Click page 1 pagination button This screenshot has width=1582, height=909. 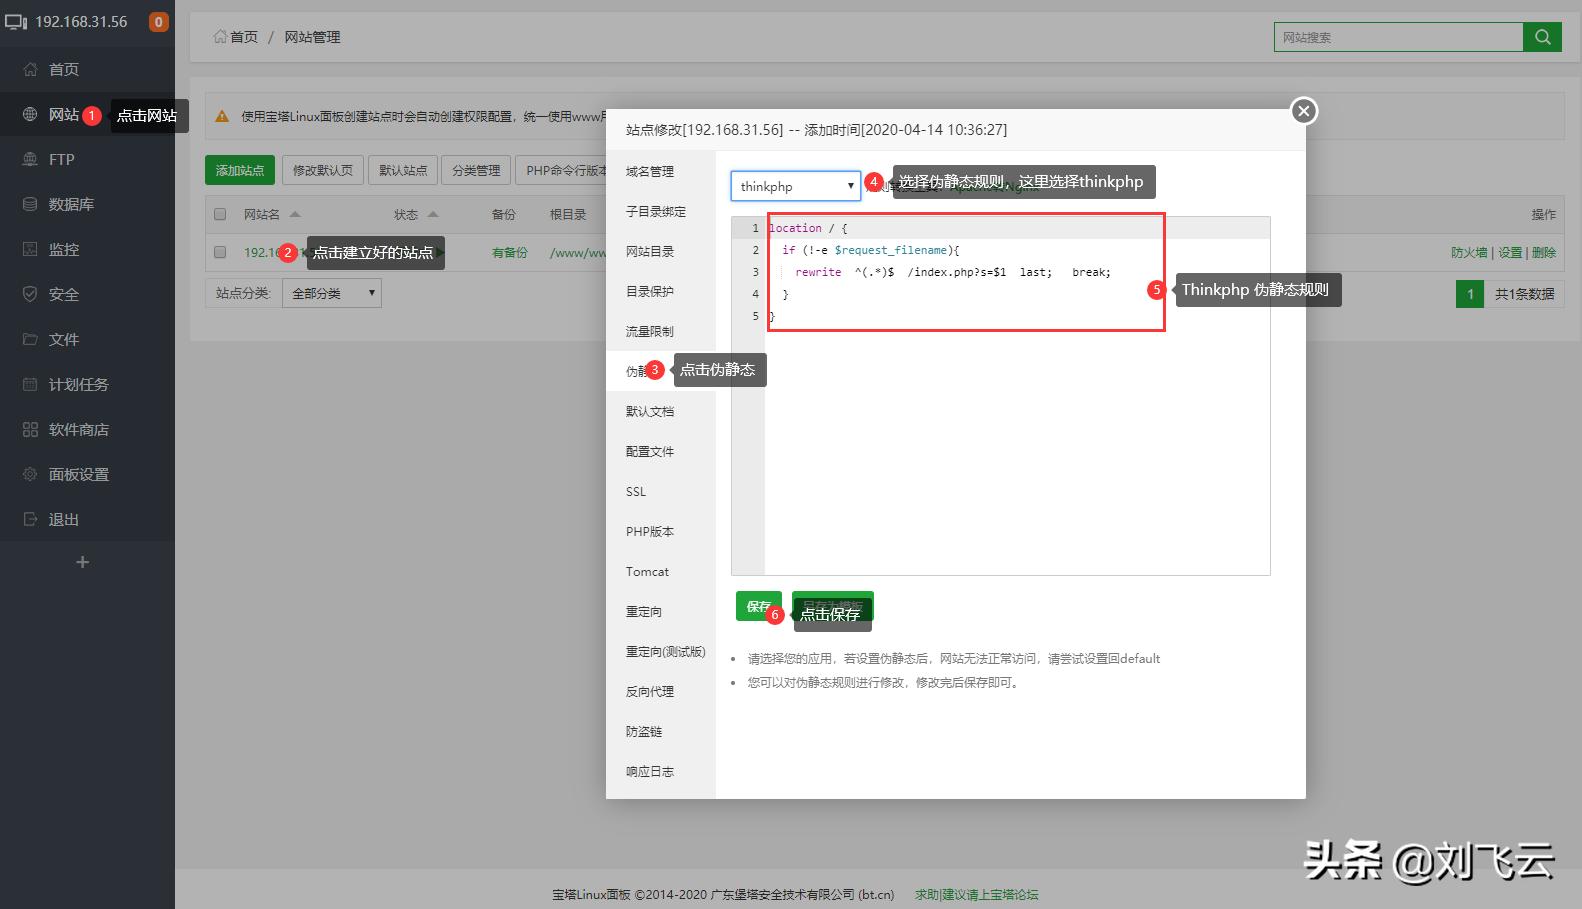(x=1470, y=294)
